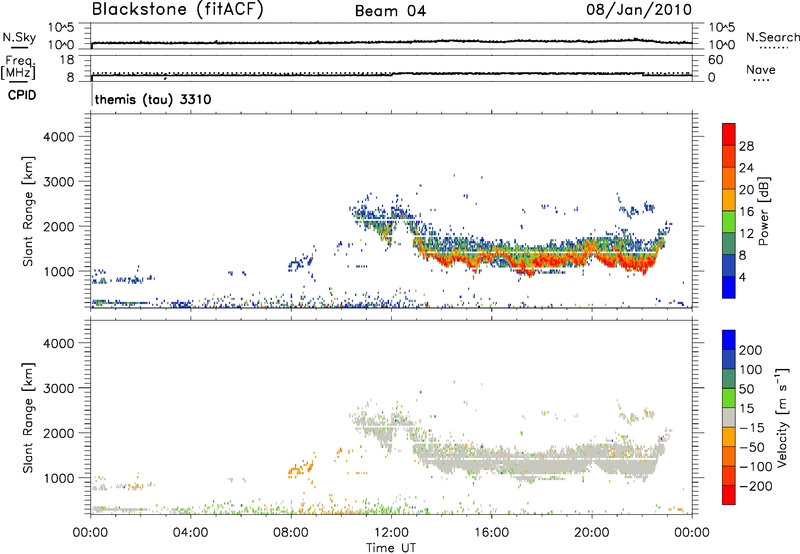Click the orange velocity scatter cluster near 08:00
Screen dimensions: 800x554
pyautogui.click(x=301, y=467)
